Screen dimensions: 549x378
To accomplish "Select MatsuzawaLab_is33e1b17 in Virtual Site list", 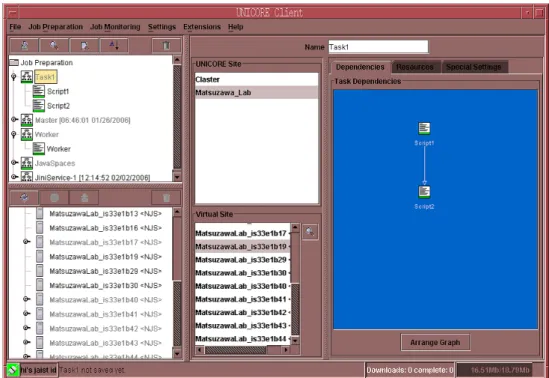I will tap(243, 233).
